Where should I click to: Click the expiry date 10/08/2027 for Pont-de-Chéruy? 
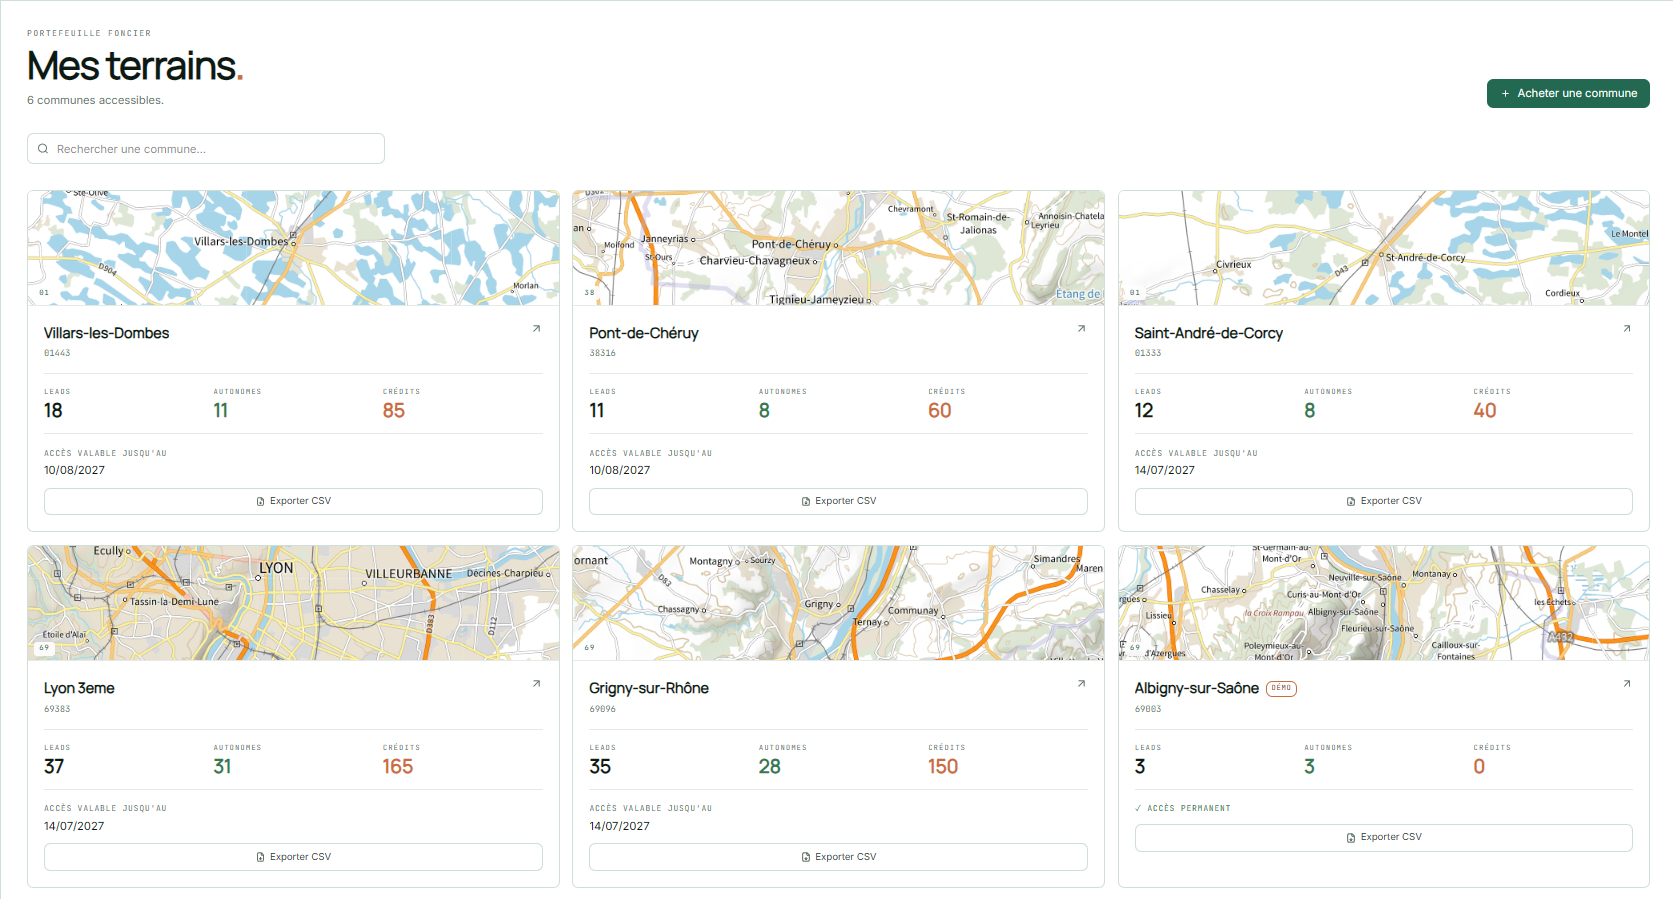pos(620,470)
